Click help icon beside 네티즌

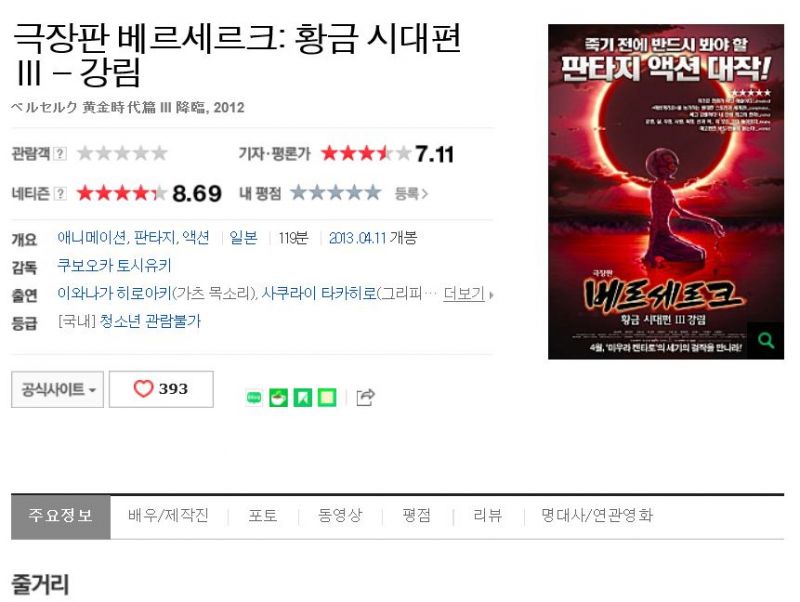pos(60,193)
